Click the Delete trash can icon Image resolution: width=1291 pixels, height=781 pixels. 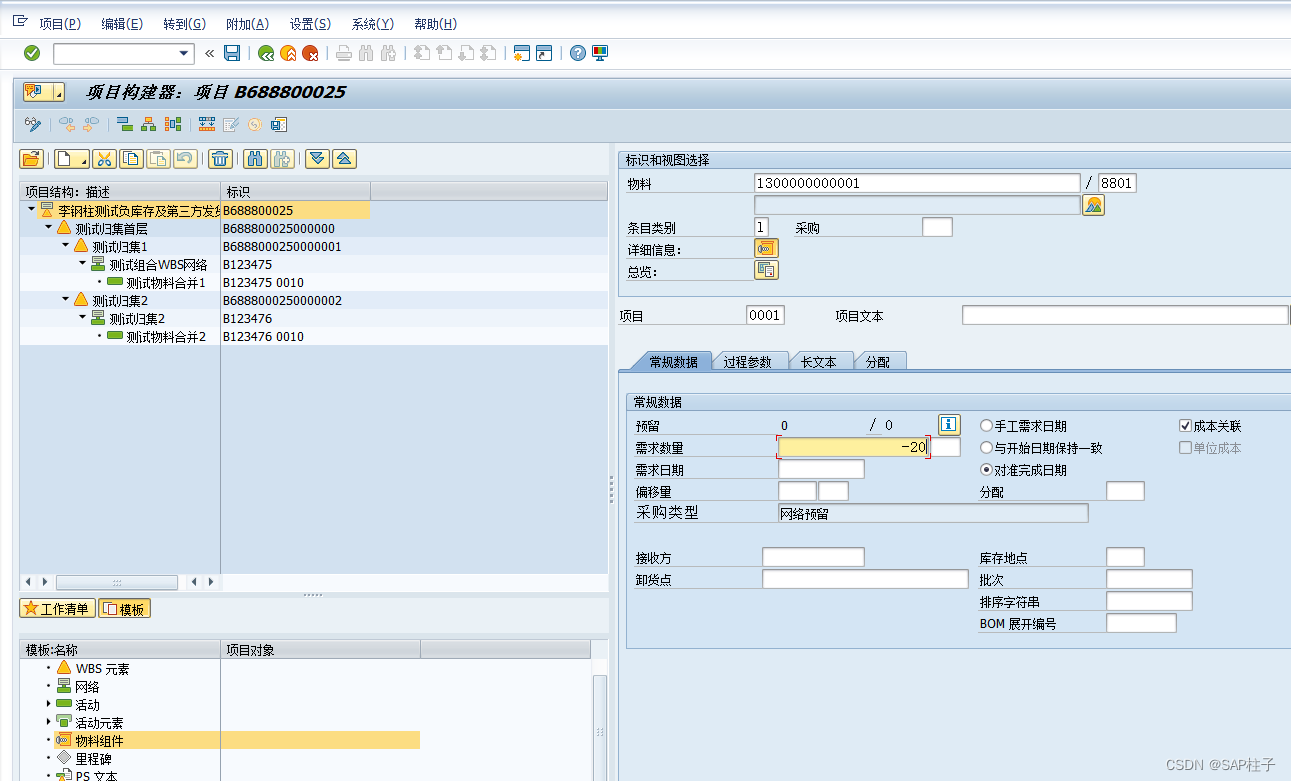coord(221,158)
